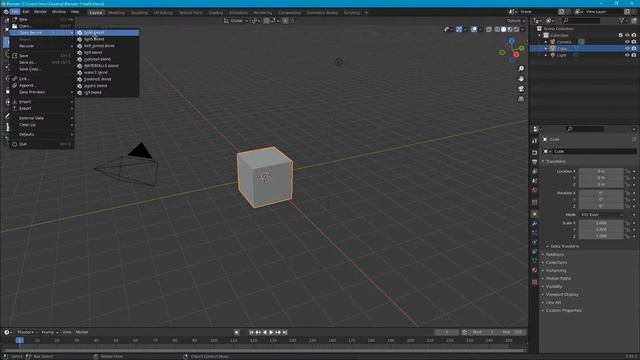Hide the Camera in viewport via eye icon

tap(627, 42)
